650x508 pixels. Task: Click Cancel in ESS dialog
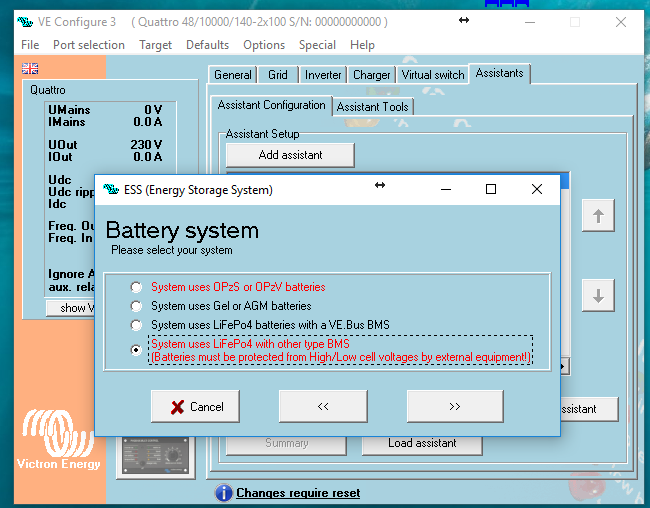[x=195, y=406]
